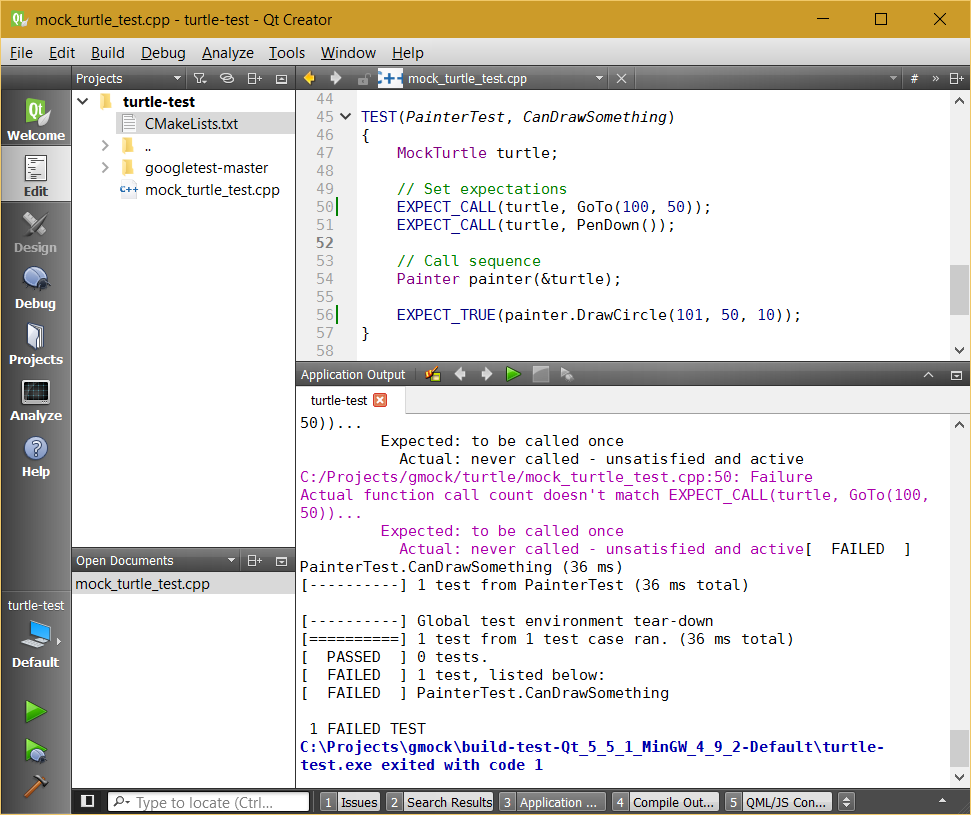Show the Compile Output pane
The width and height of the screenshot is (971, 815).
[666, 802]
